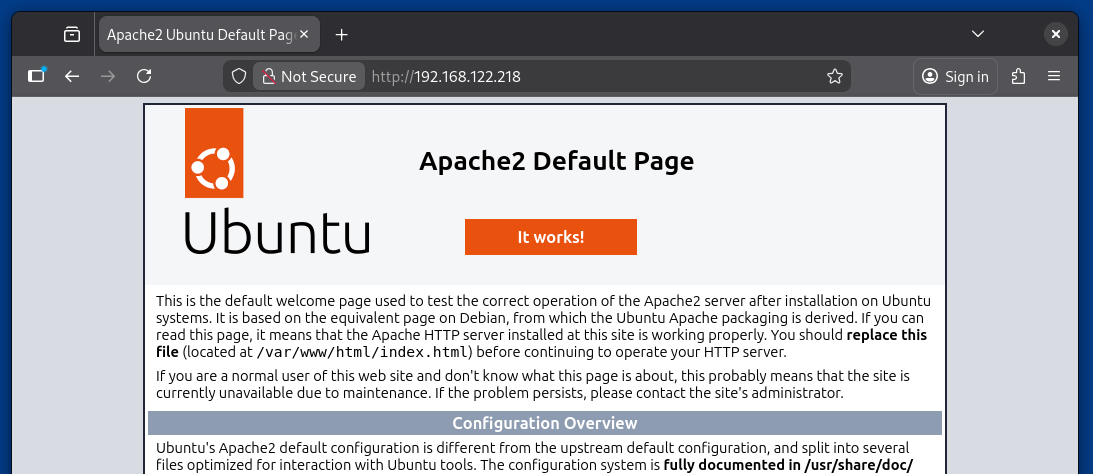The width and height of the screenshot is (1093, 474).
Task: Close the Apache2 Ubuntu Default Page tab
Action: point(304,35)
